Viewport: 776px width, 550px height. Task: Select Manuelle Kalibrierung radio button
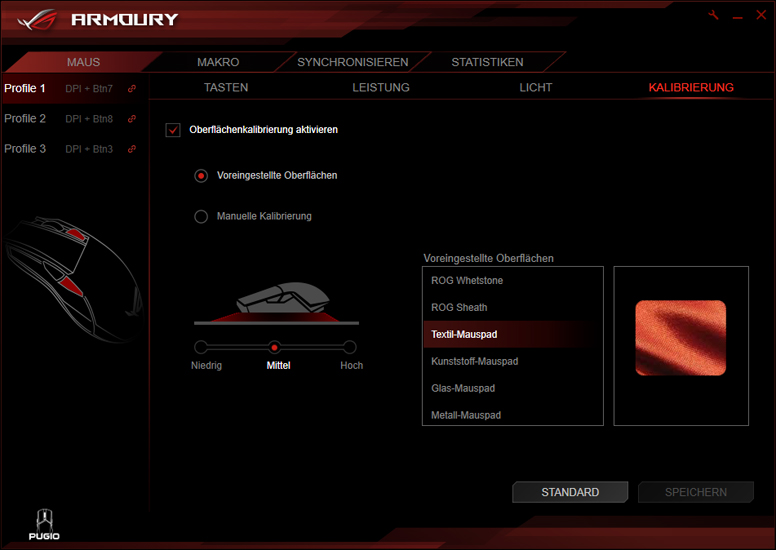(201, 217)
